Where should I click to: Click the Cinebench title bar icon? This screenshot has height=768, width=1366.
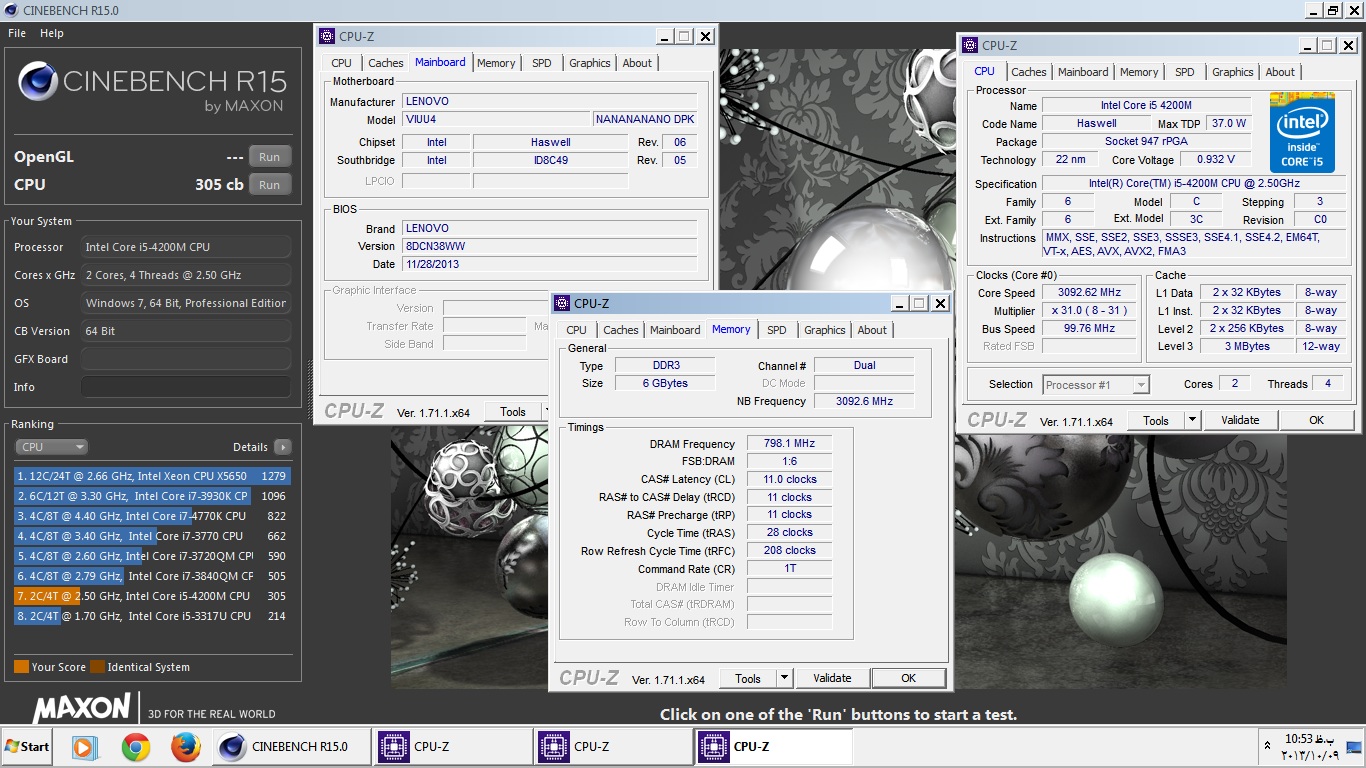(x=10, y=10)
